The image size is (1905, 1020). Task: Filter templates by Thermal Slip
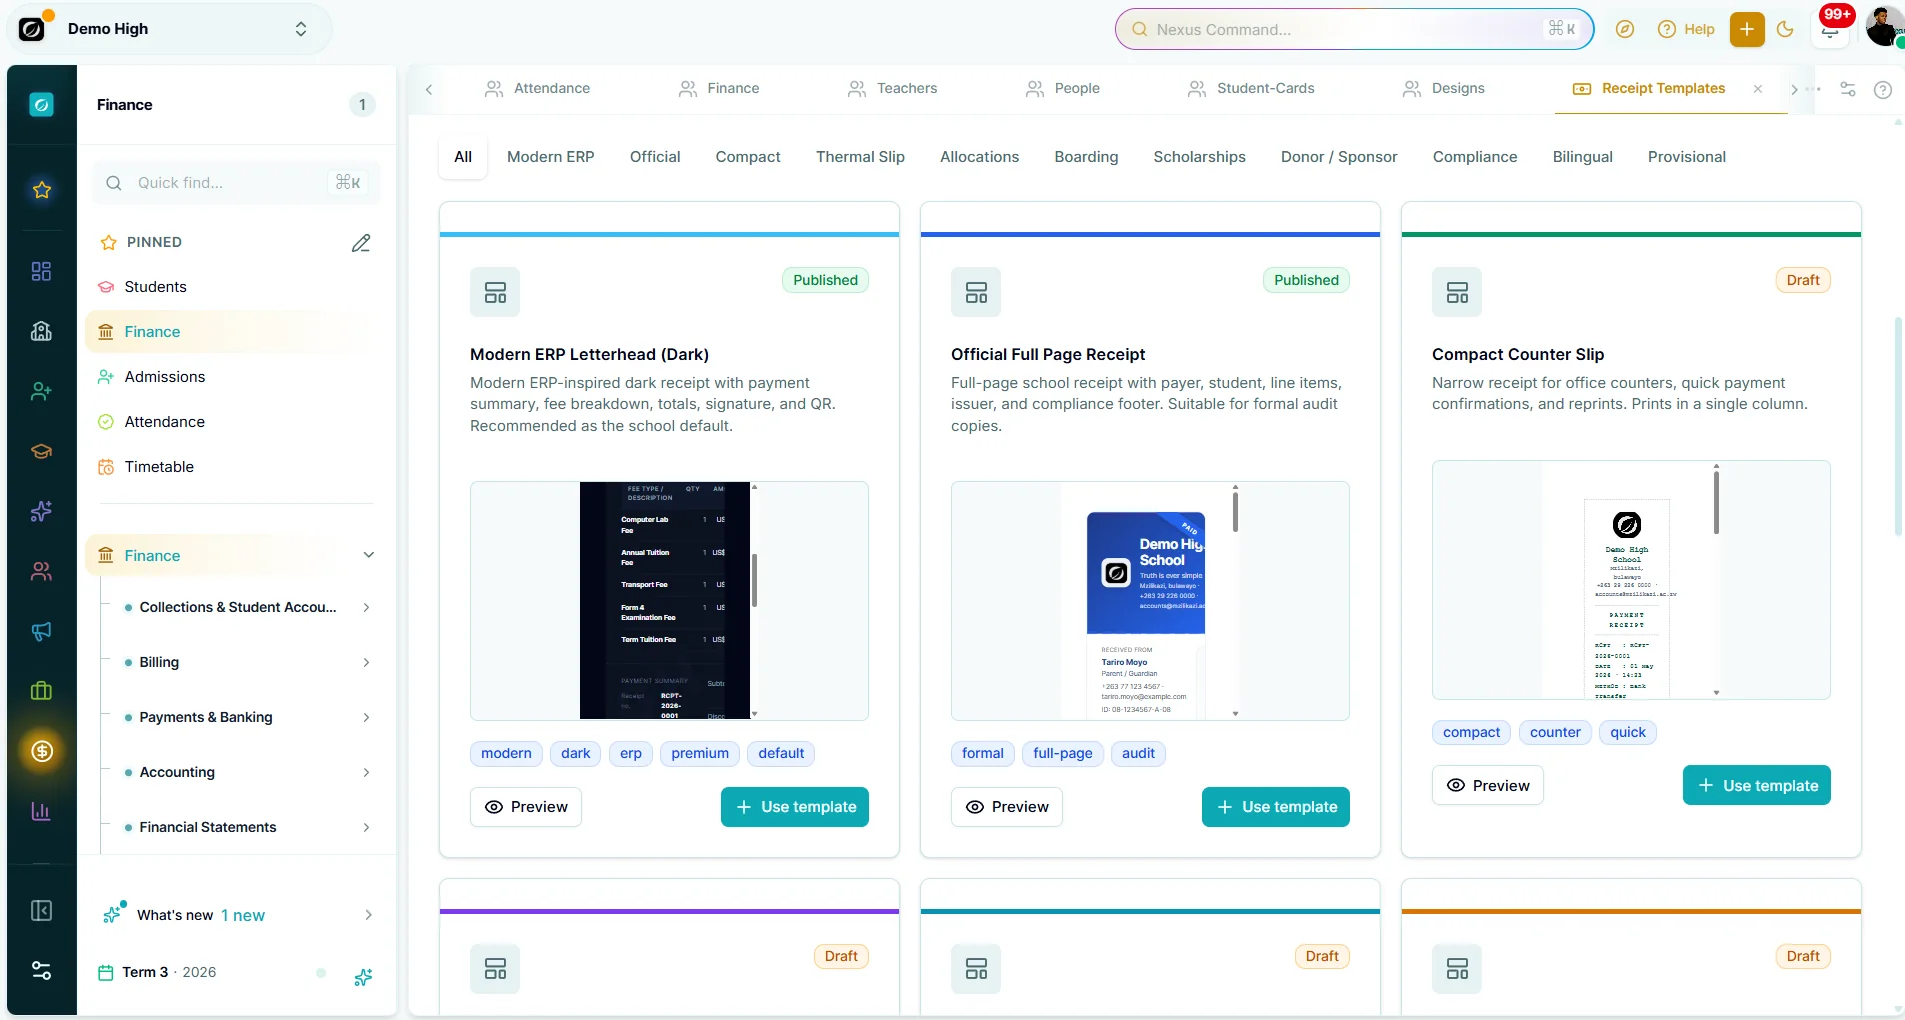(860, 157)
